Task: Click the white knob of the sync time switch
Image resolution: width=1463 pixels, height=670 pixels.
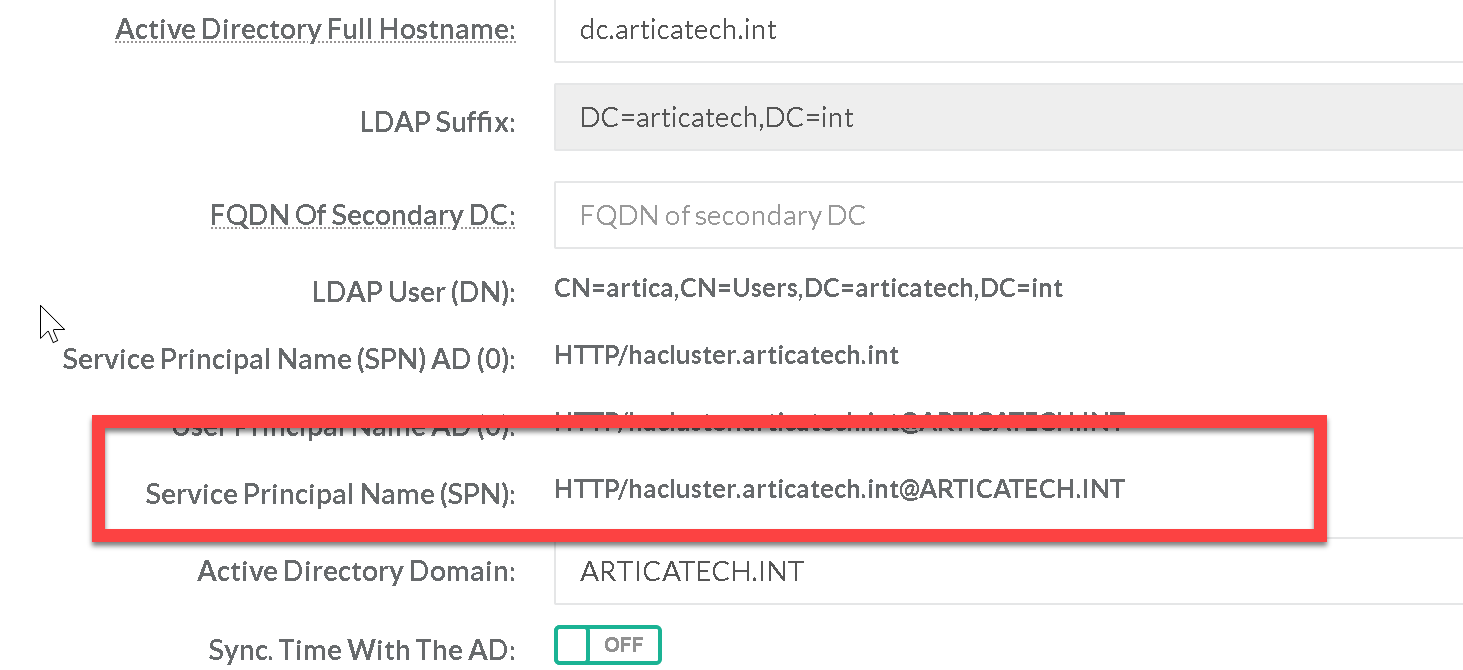Action: [x=573, y=645]
